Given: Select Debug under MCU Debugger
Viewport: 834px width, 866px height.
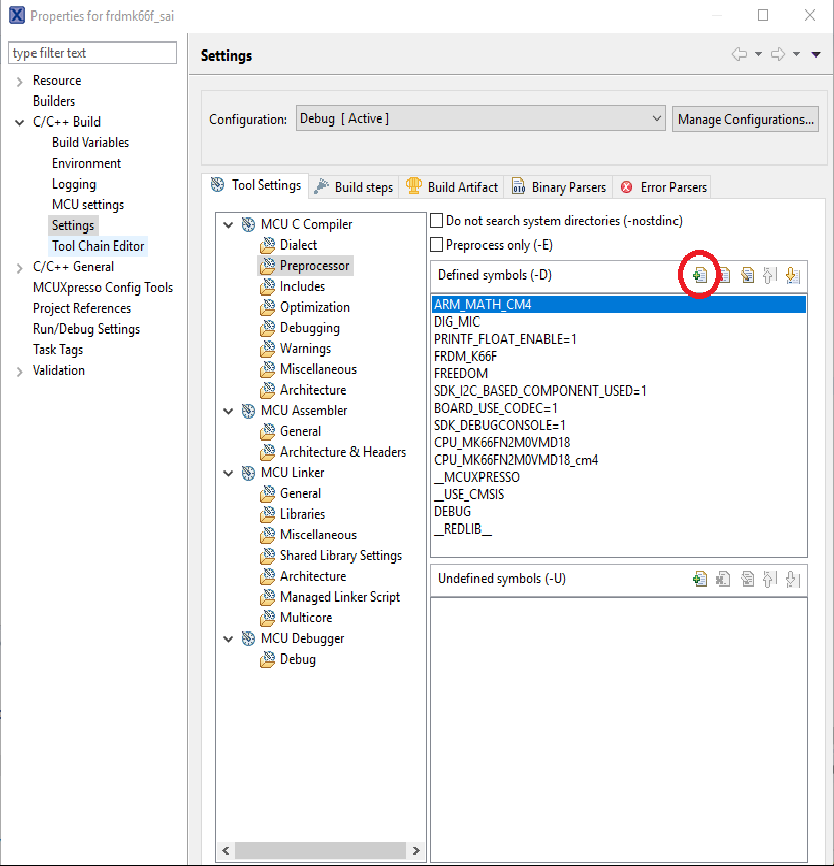Looking at the screenshot, I should click(x=298, y=659).
